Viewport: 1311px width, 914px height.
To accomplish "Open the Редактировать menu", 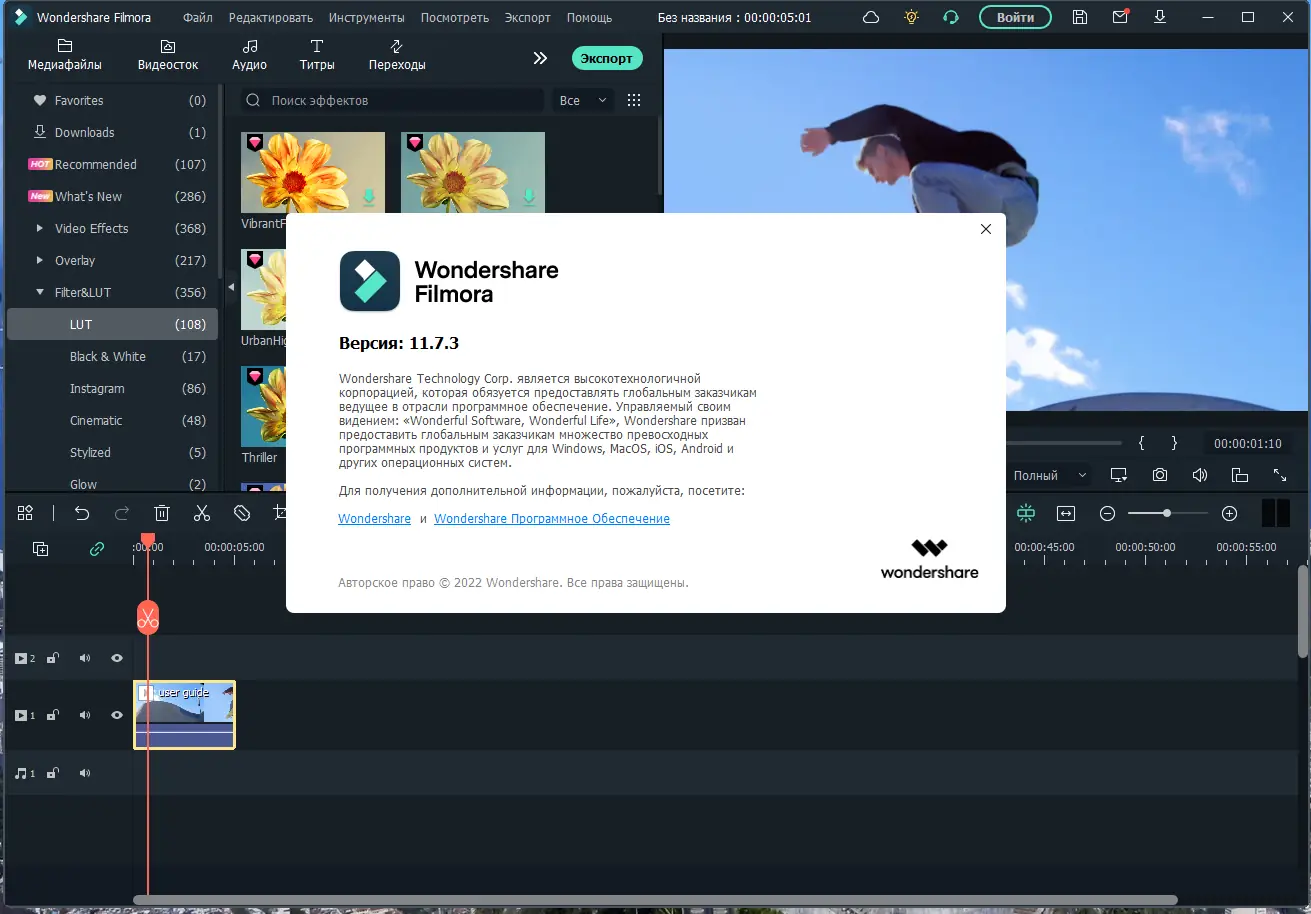I will pos(271,17).
